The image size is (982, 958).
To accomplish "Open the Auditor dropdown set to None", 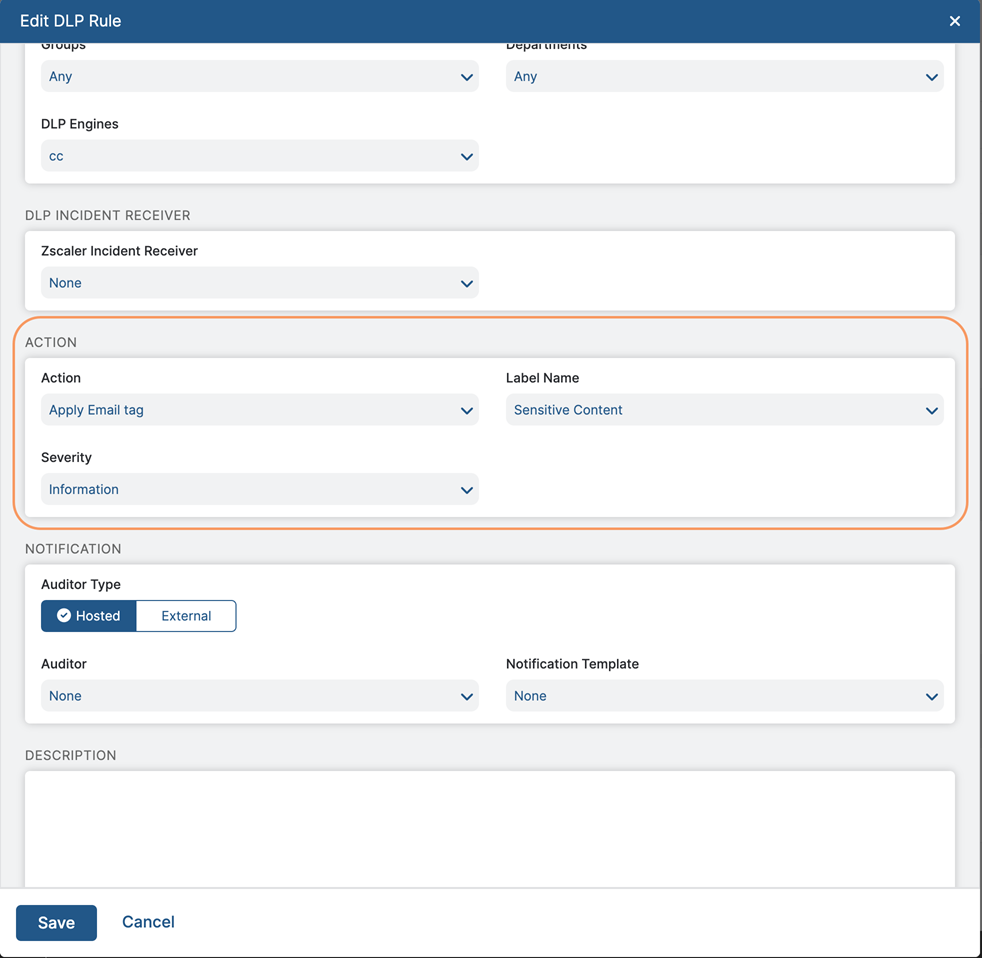I will pos(260,695).
